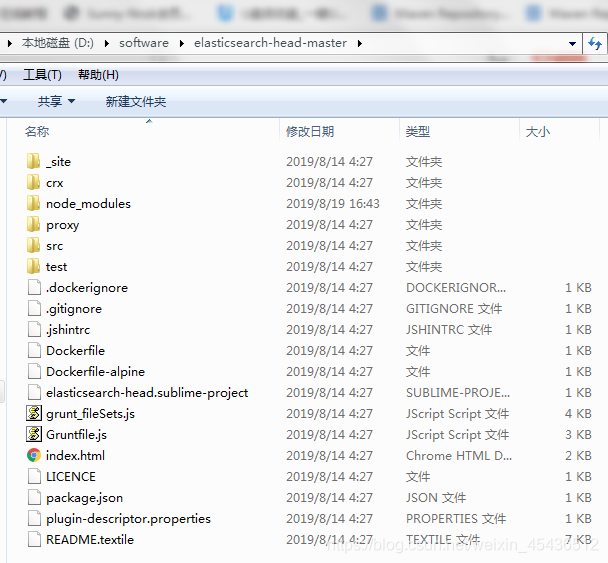Select the _site folder name
608x563 pixels.
59,162
